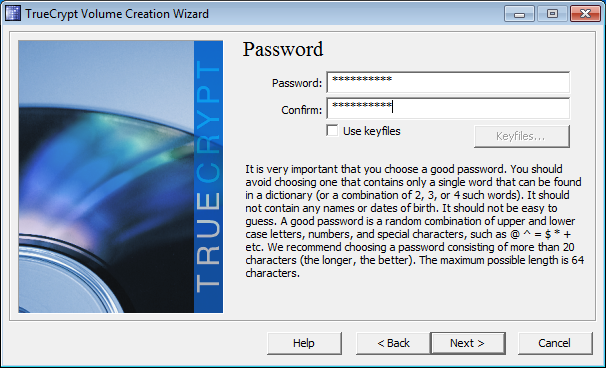Click the large 'Password' heading
The width and height of the screenshot is (606, 368).
(x=283, y=49)
